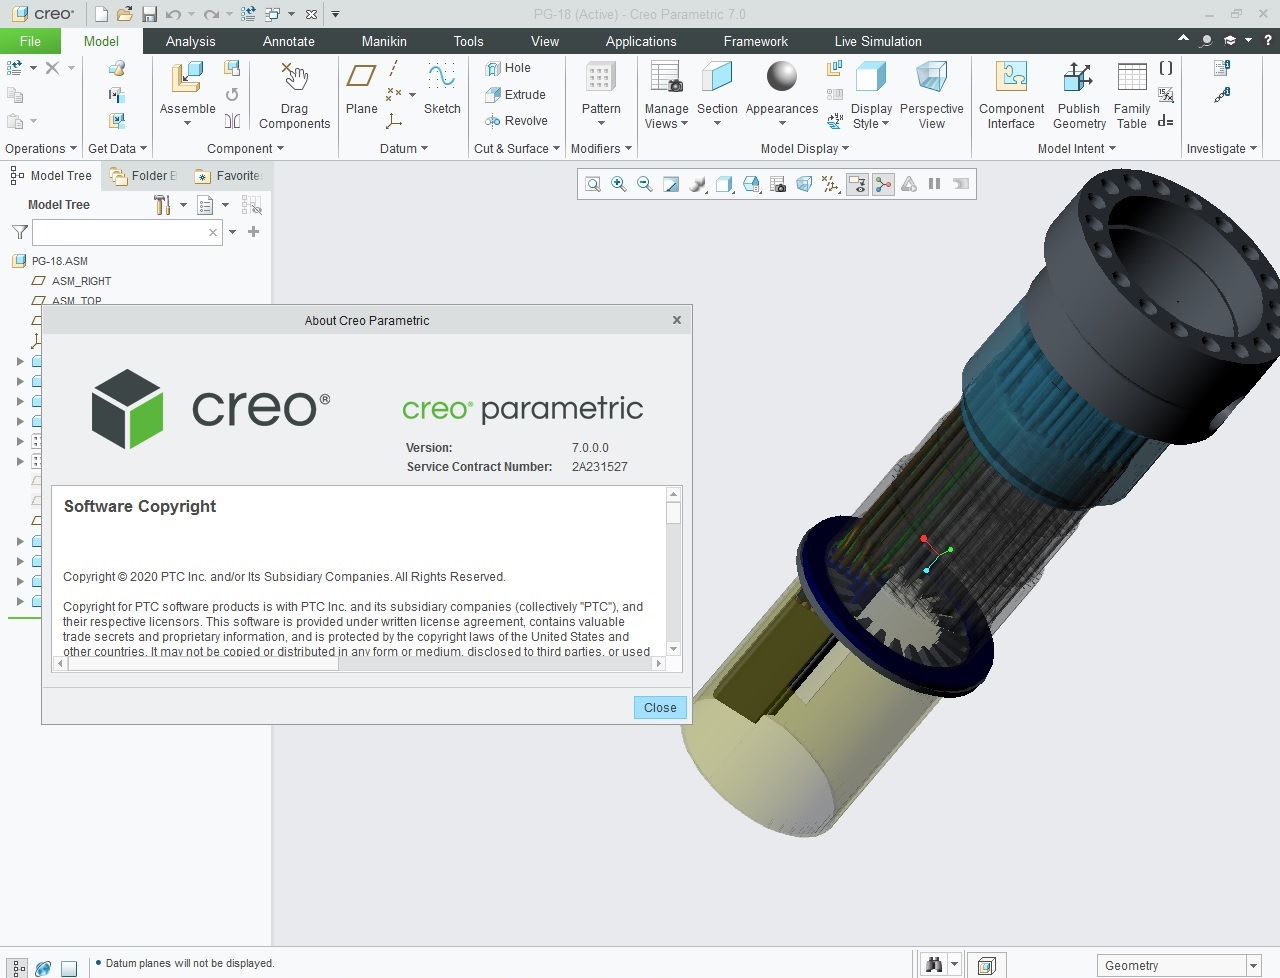Expand the Model Intent dropdown
The width and height of the screenshot is (1280, 978).
(x=1077, y=149)
